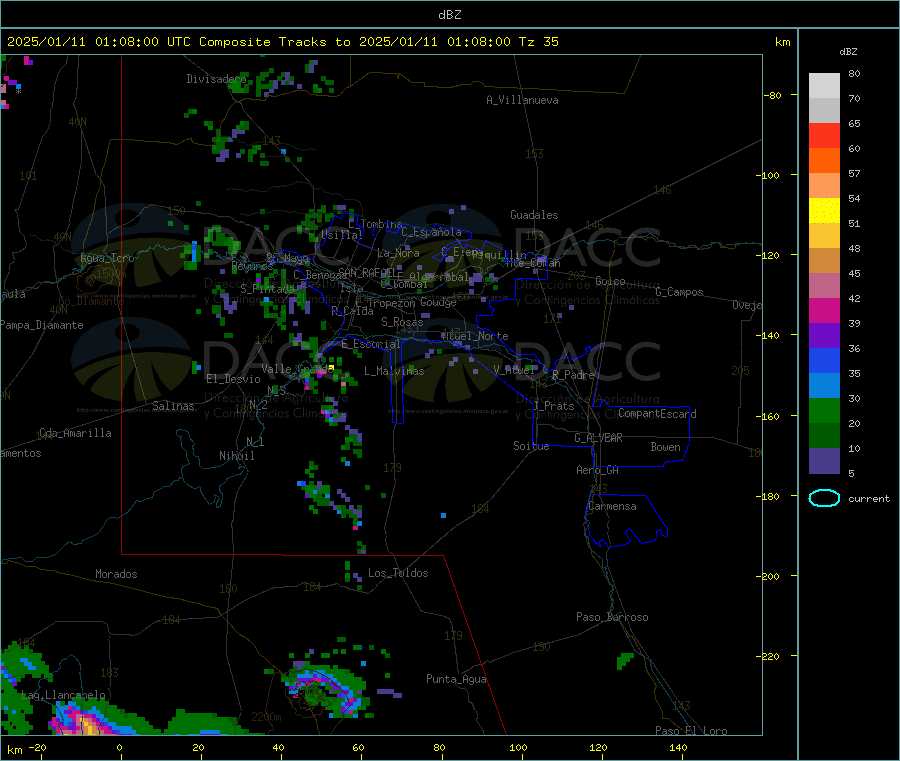Click the 'Aero_GA' map label
Viewport: 900px width, 761px height.
click(x=598, y=470)
